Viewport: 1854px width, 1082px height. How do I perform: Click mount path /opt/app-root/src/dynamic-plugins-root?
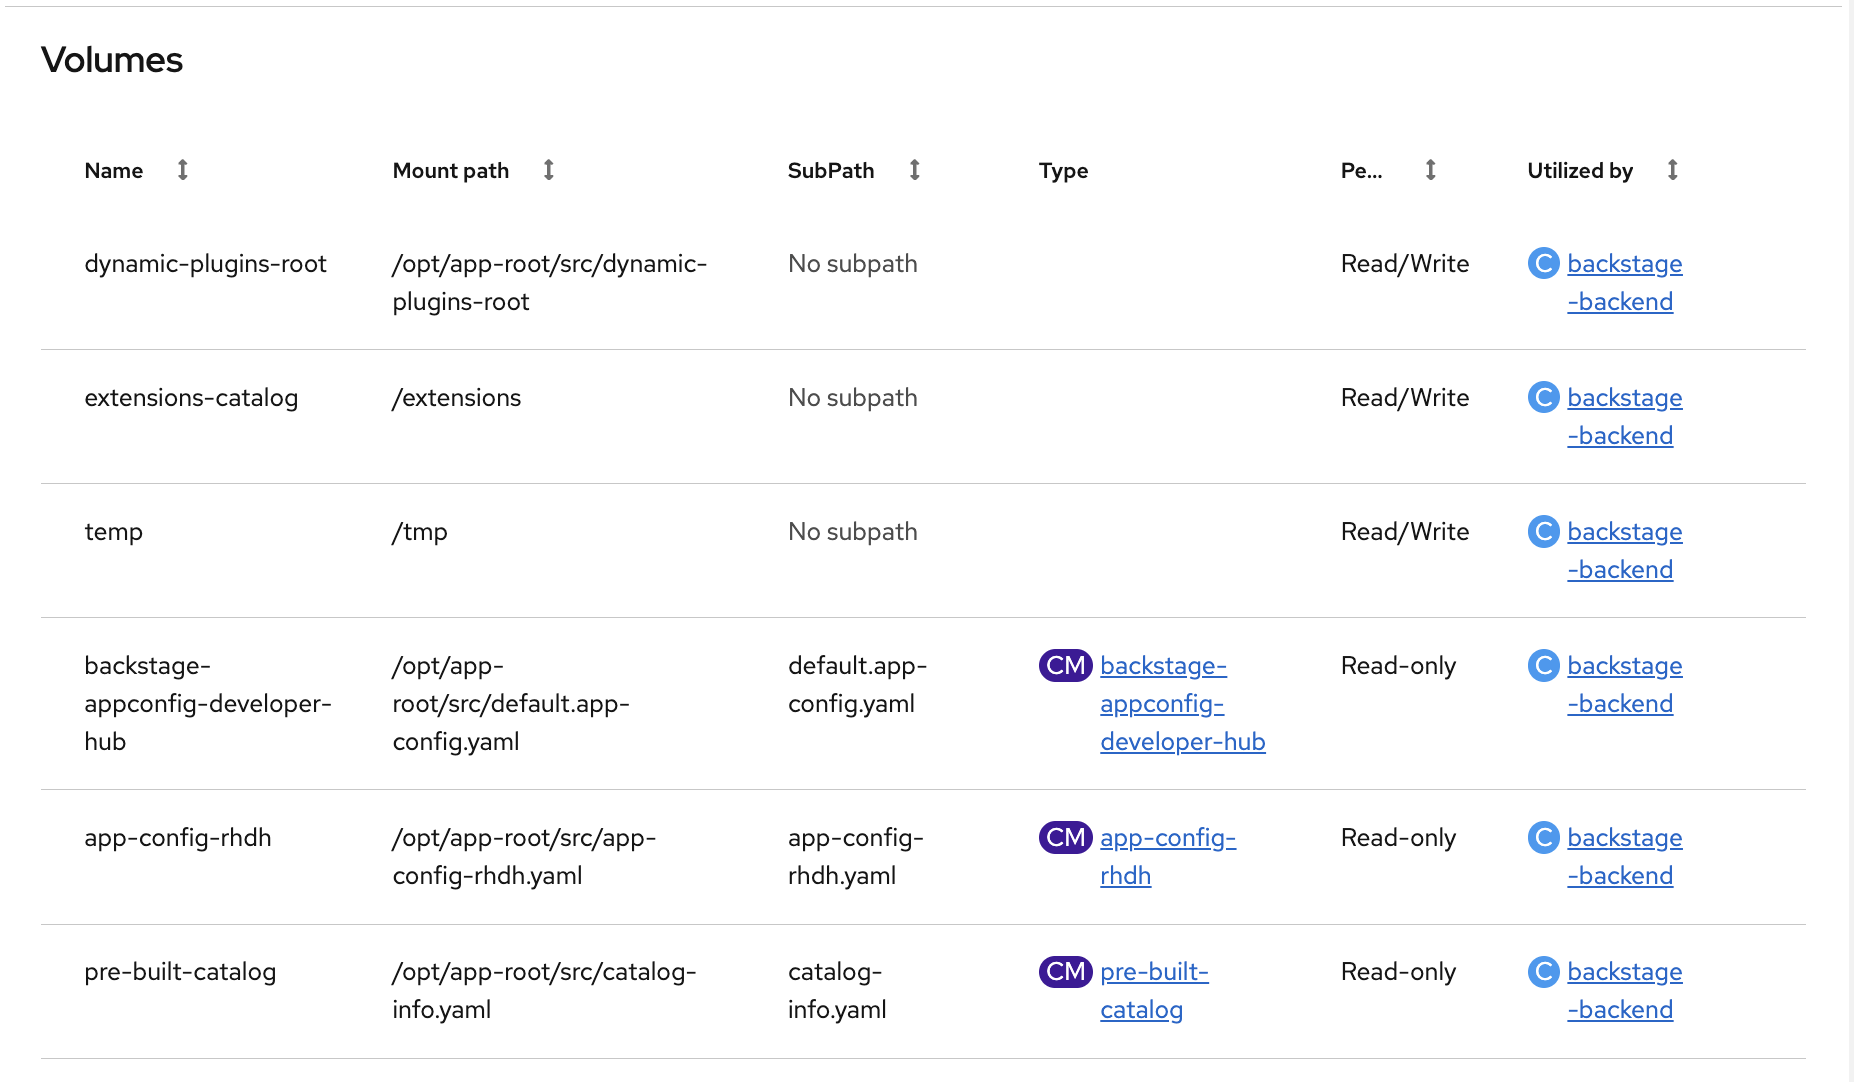[550, 283]
